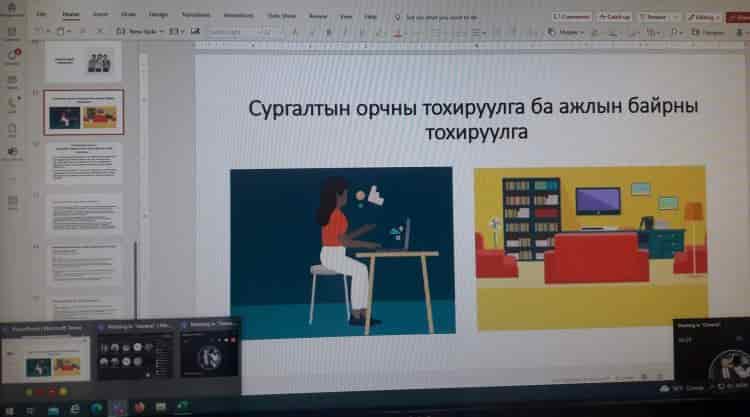Open the Help ribbon tab
This screenshot has width=750, height=417.
370,17
